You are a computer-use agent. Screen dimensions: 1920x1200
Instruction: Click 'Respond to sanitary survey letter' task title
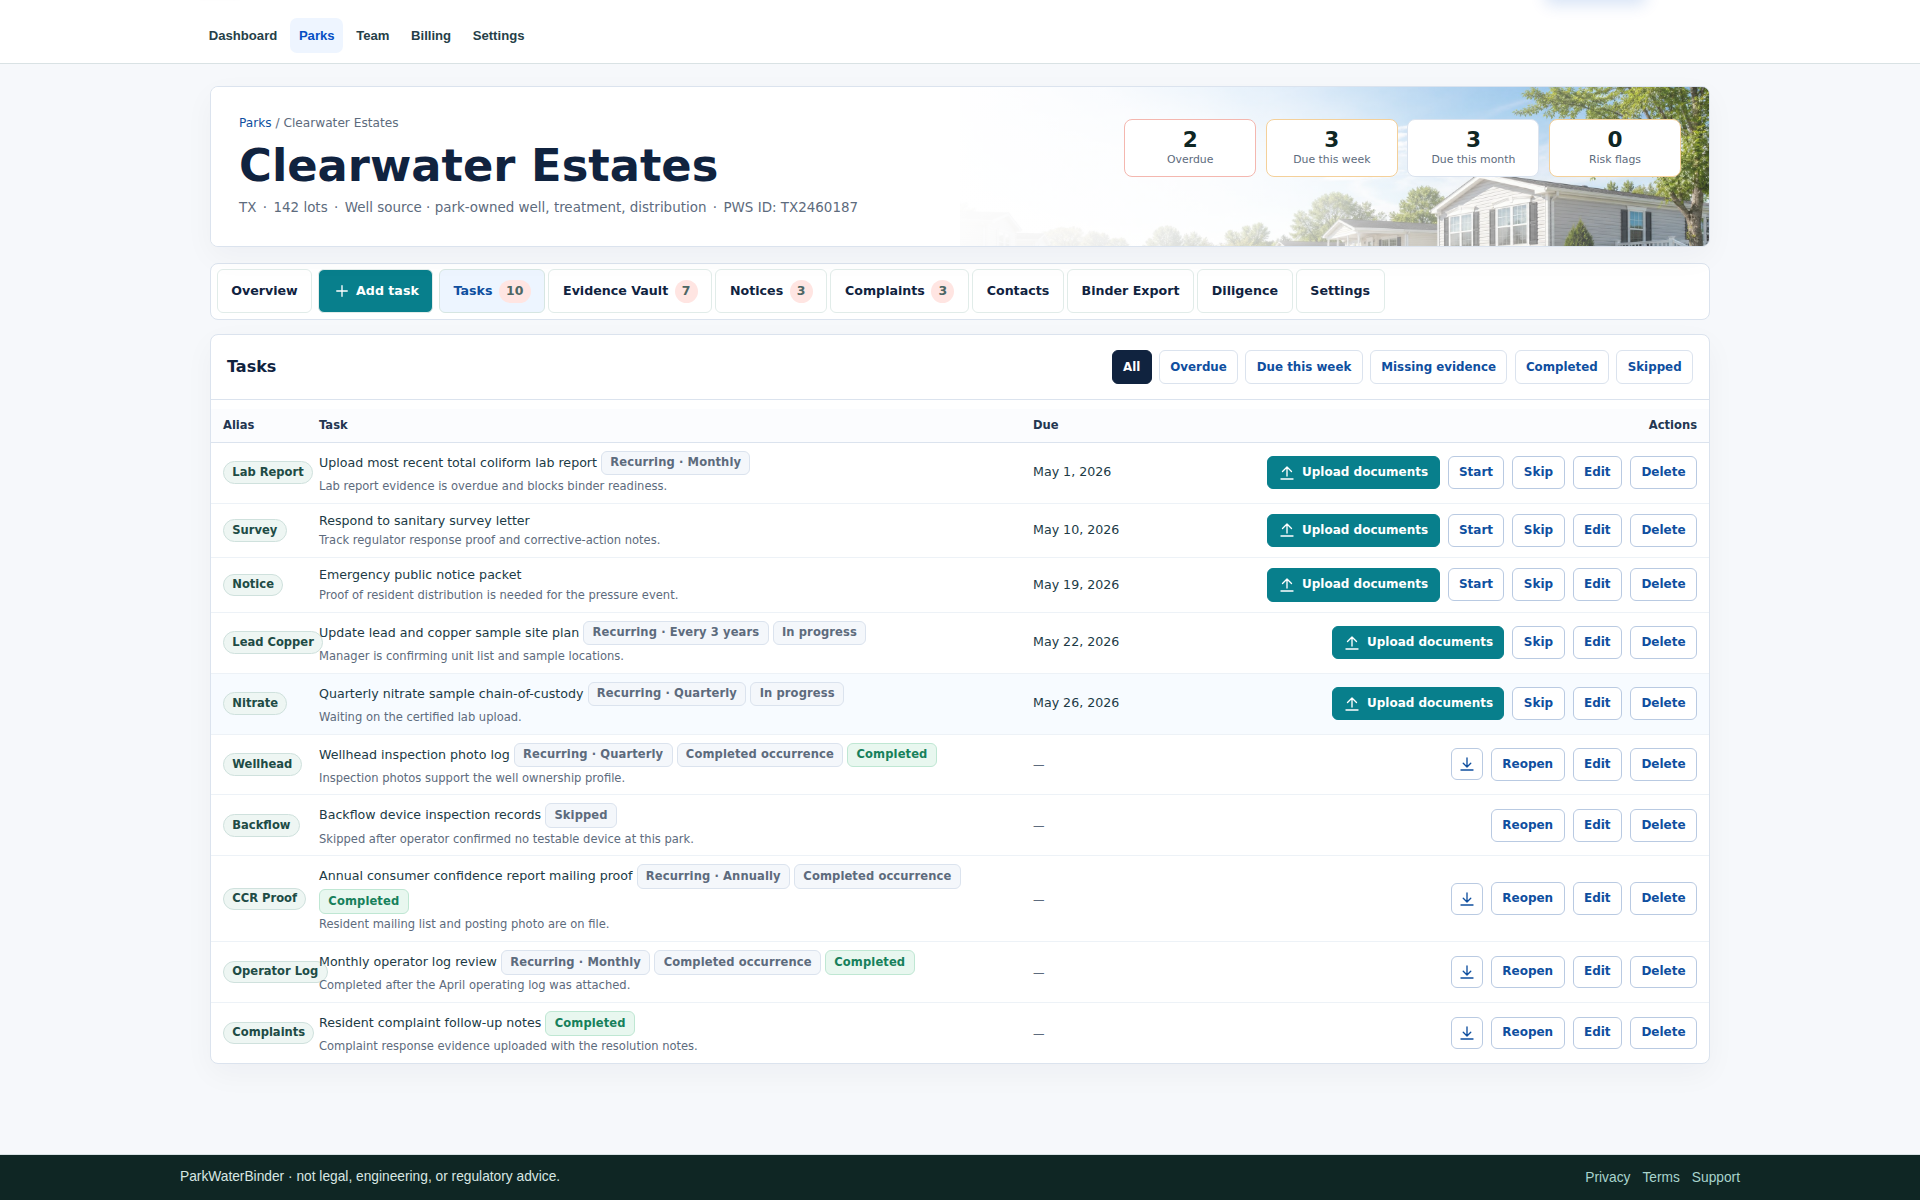tap(424, 521)
